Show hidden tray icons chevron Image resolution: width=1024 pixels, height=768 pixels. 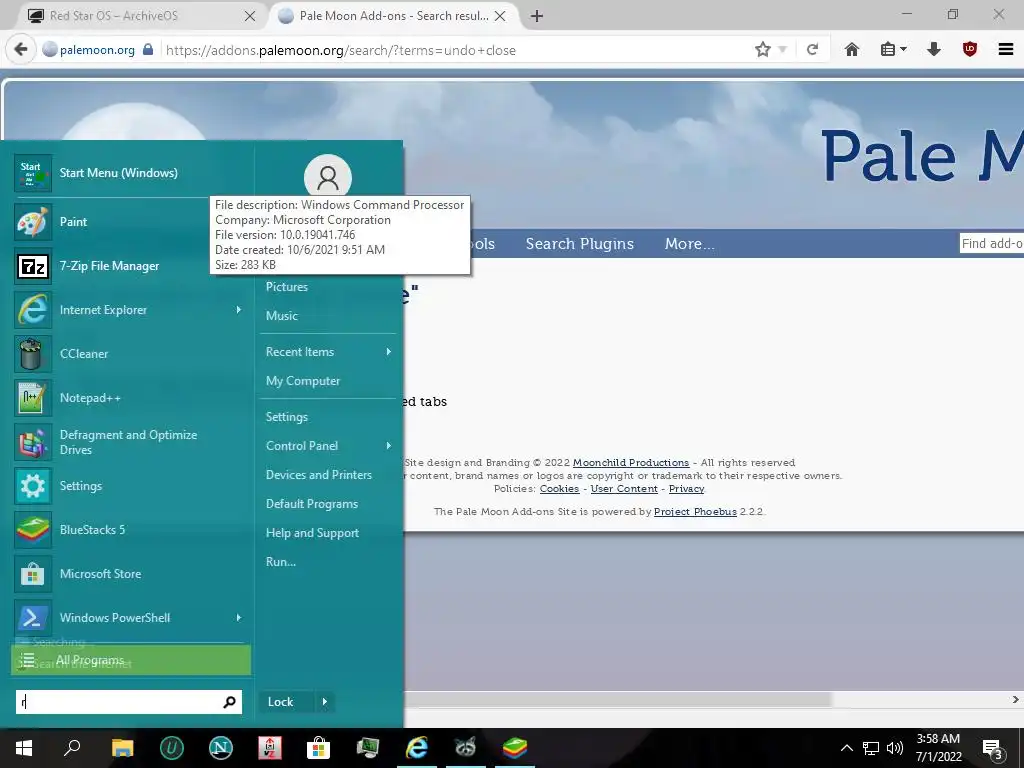click(x=846, y=748)
